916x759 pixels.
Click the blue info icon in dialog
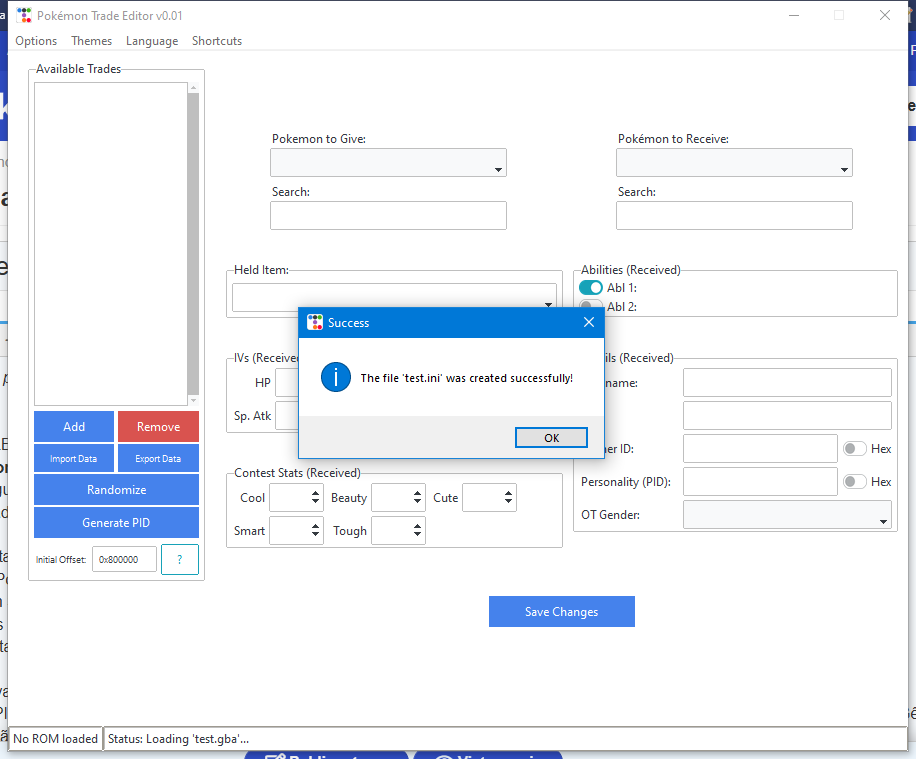pos(335,377)
